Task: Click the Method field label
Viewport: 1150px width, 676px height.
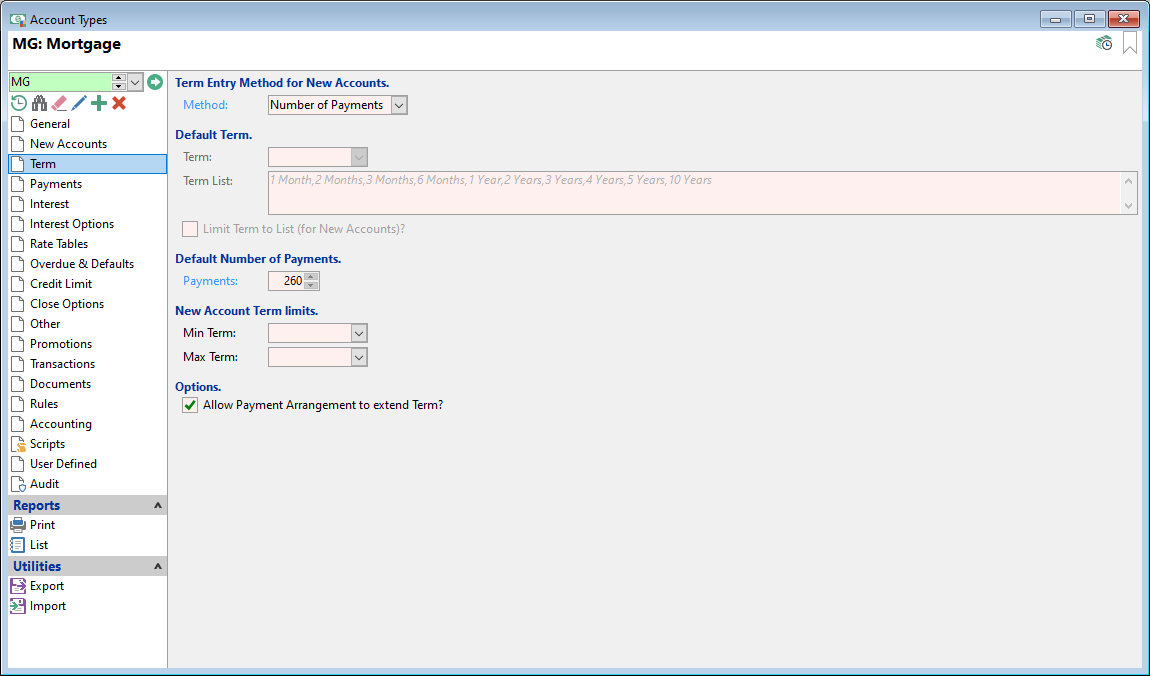Action: coord(205,105)
